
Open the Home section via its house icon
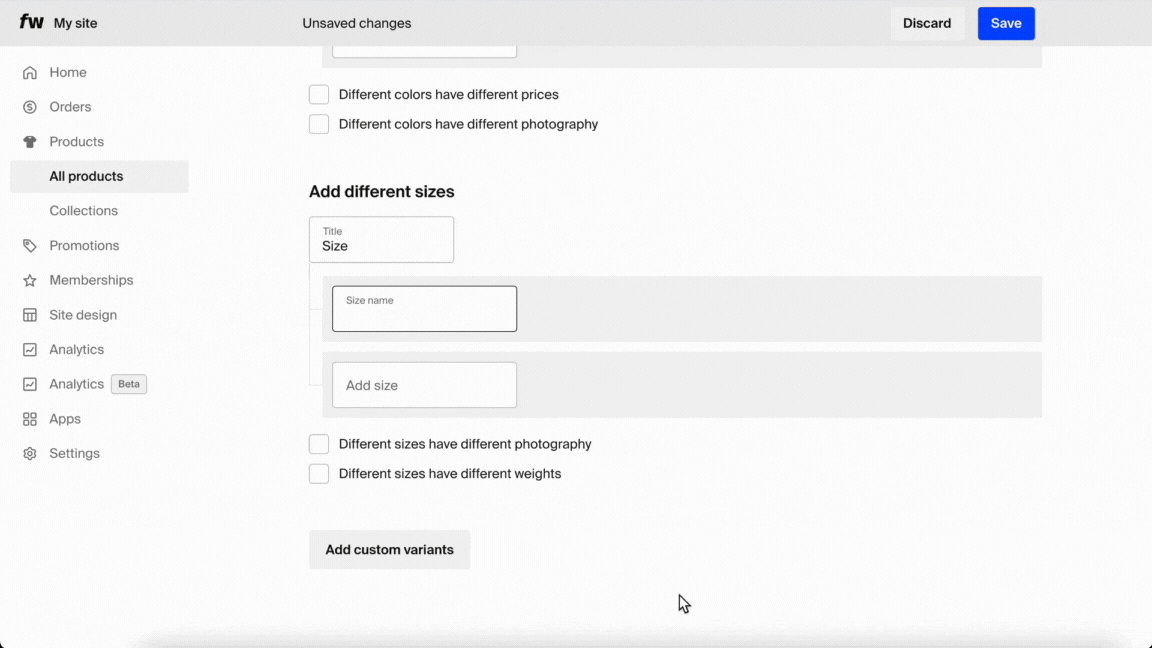[28, 72]
